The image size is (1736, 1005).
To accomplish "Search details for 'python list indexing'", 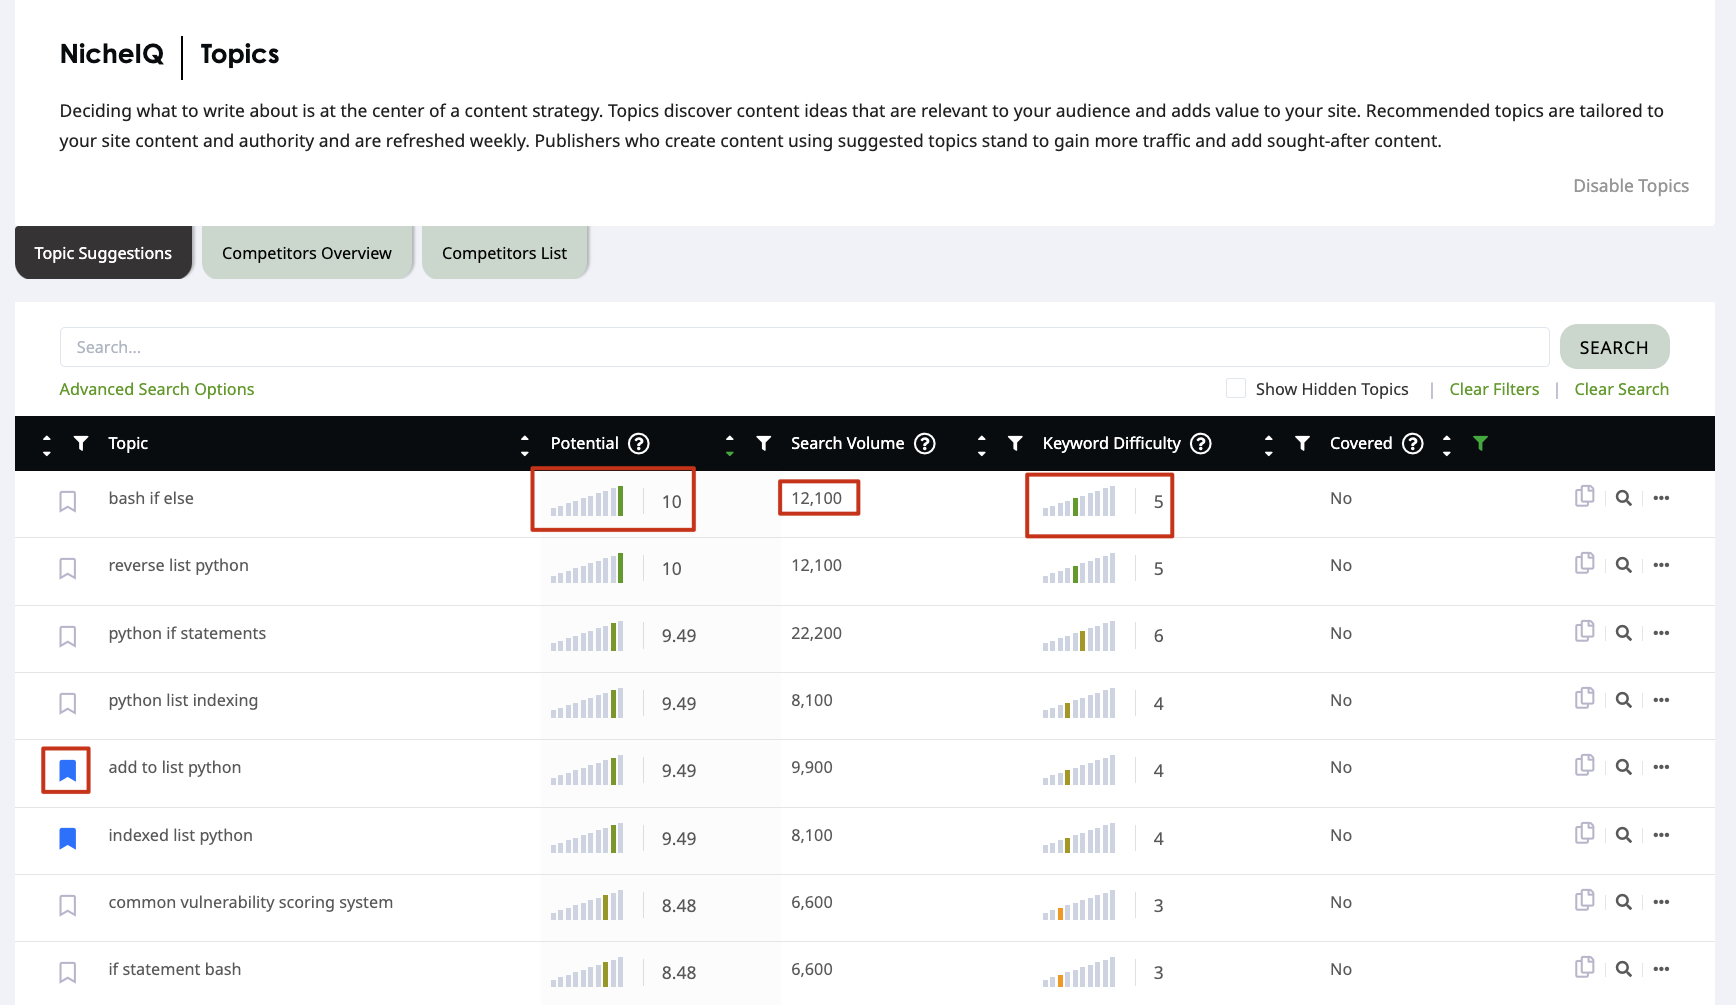I will tap(1624, 700).
